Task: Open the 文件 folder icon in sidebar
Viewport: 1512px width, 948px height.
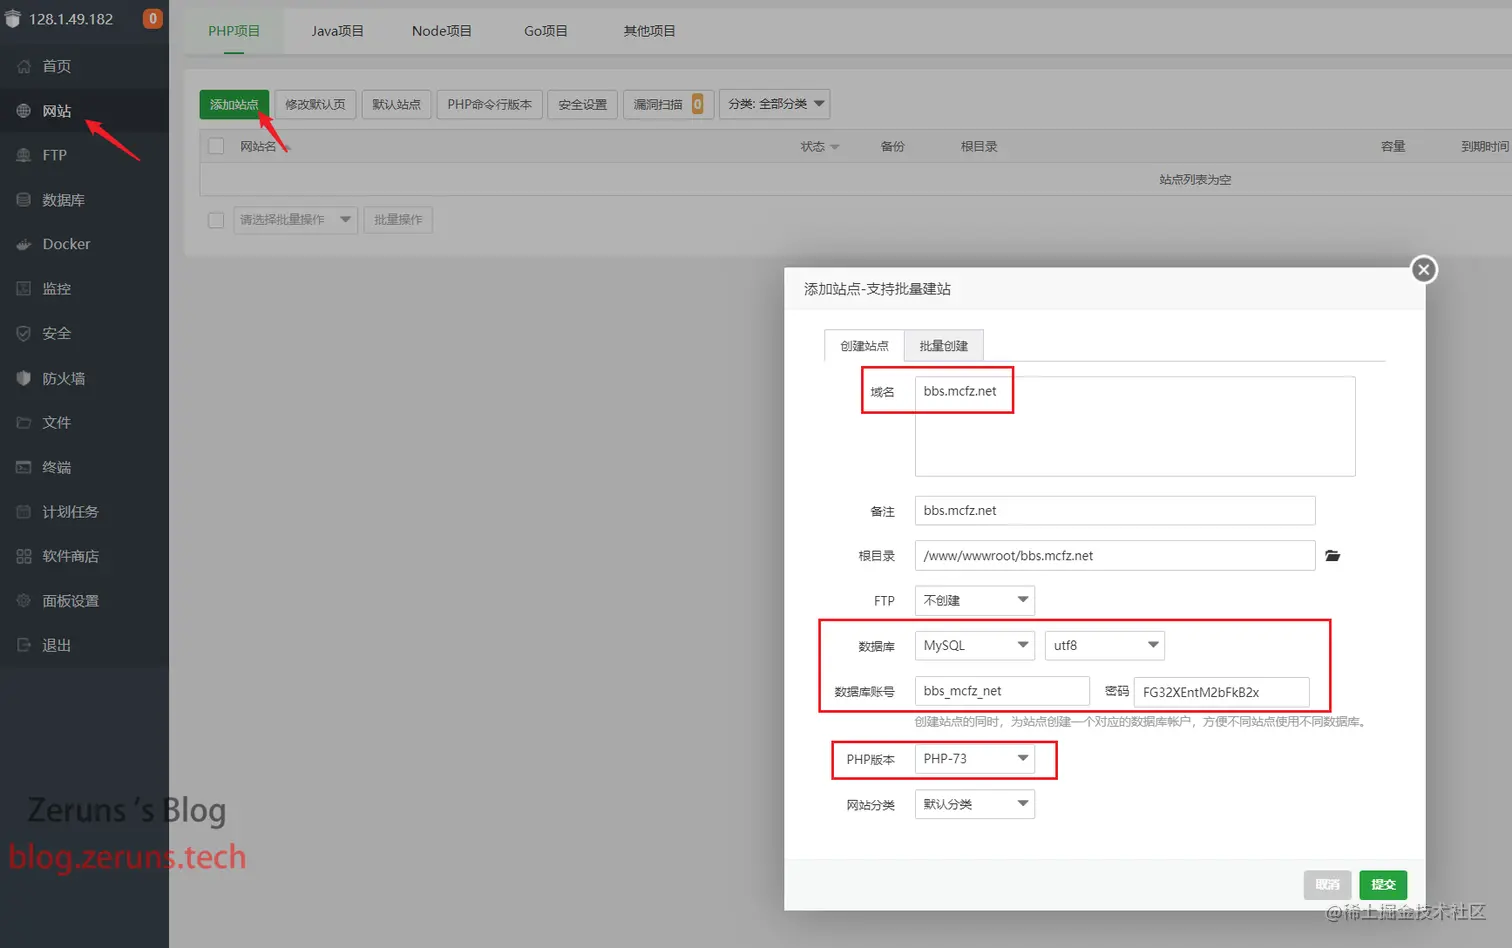Action: (x=24, y=422)
